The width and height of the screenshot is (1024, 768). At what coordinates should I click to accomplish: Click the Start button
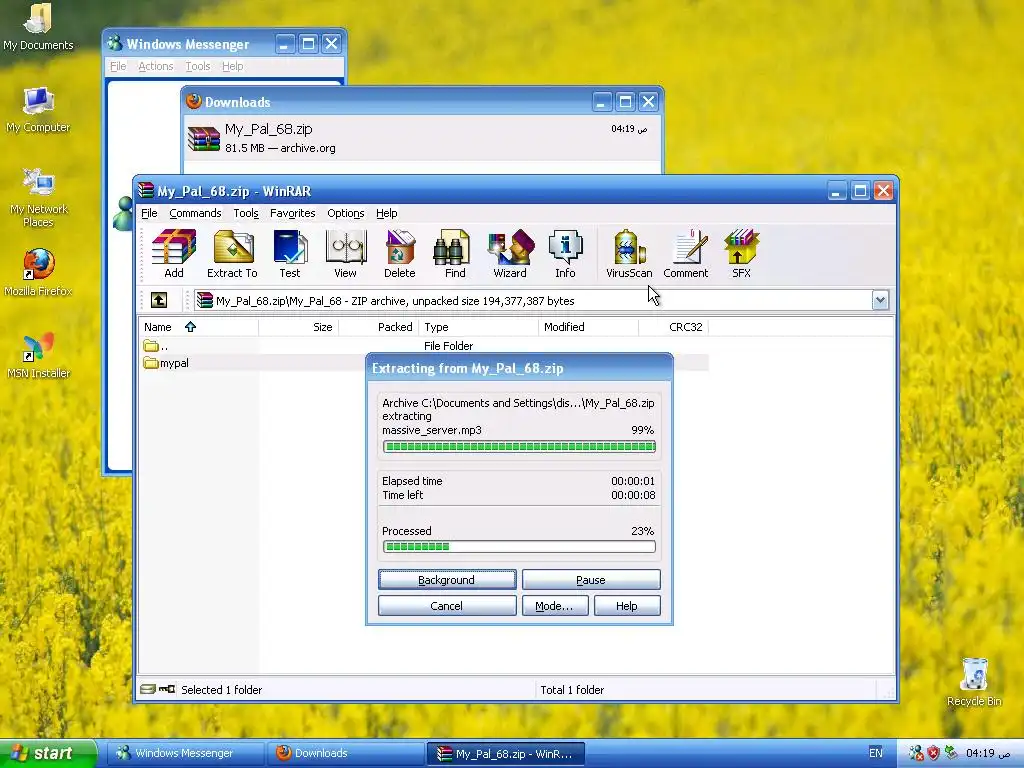(x=48, y=753)
